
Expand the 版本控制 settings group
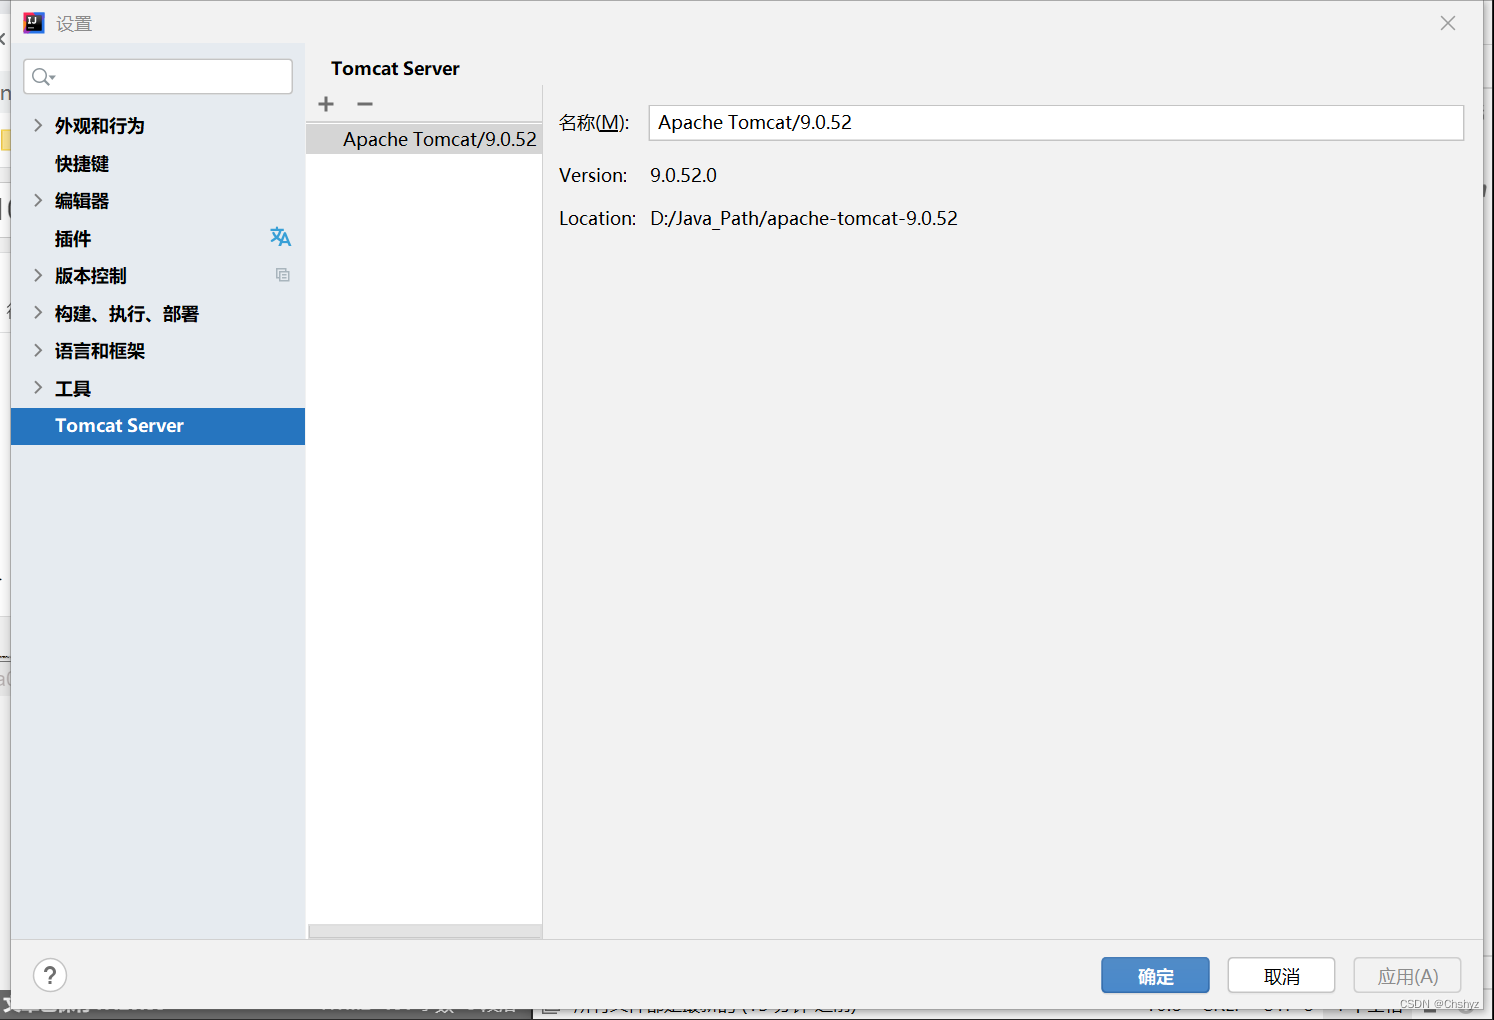click(x=38, y=275)
